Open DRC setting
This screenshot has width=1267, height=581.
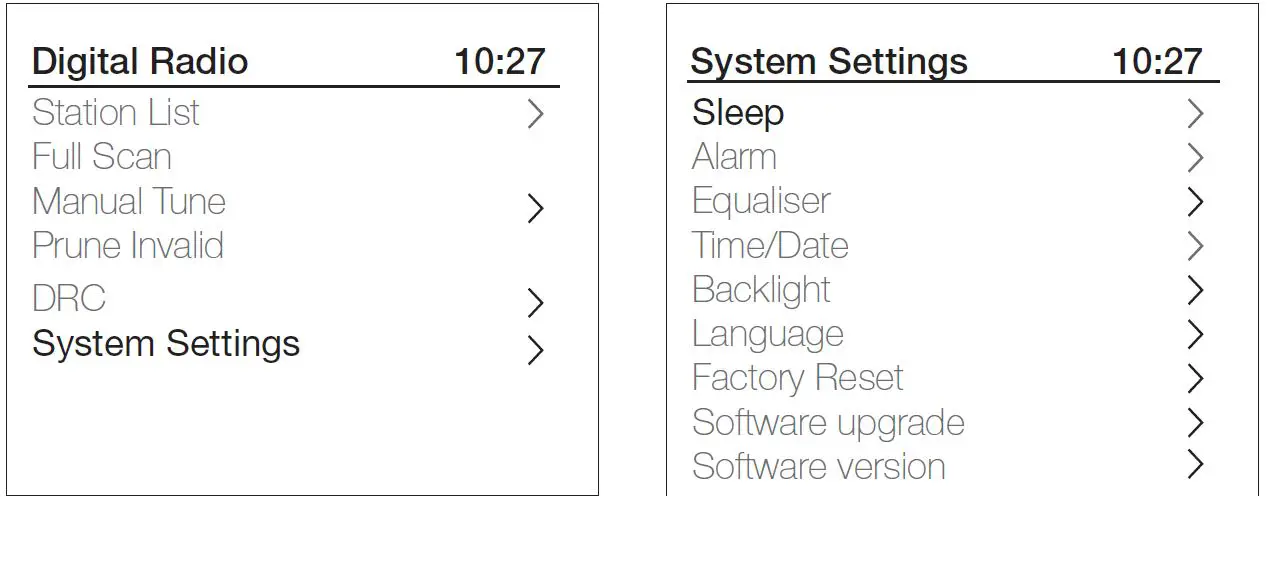[69, 299]
